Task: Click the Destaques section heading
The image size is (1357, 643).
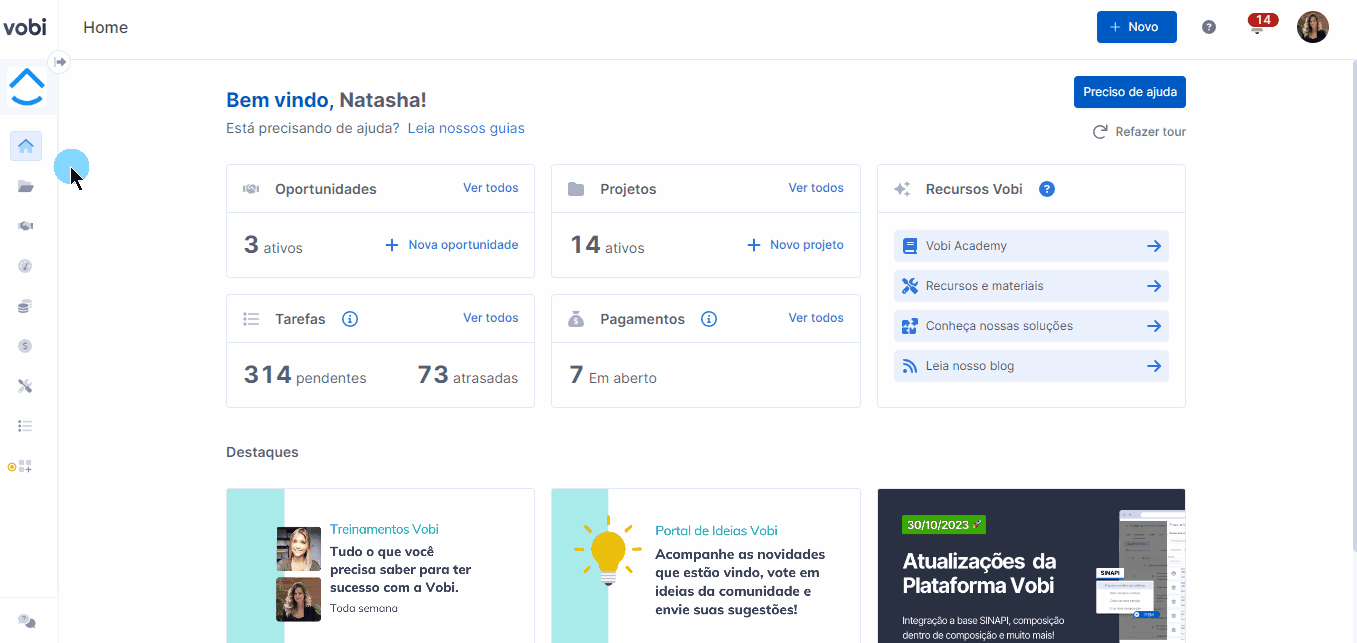Action: 262,452
